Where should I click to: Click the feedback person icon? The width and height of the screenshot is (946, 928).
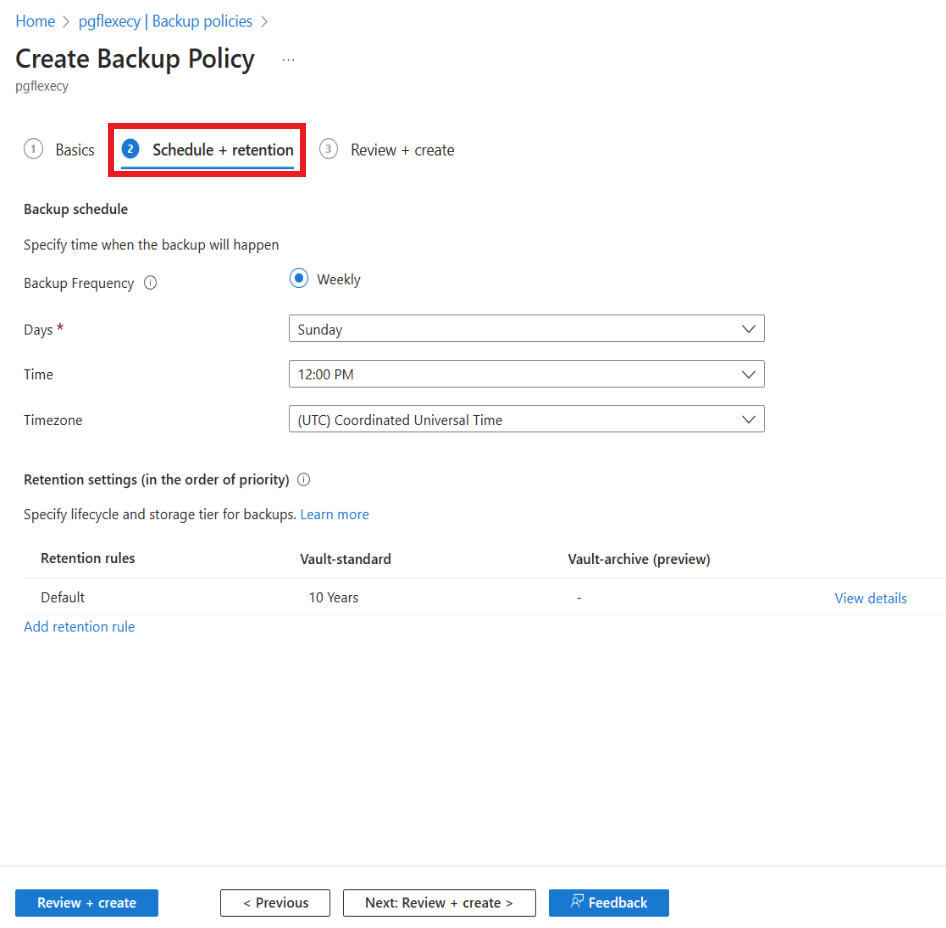[x=577, y=901]
